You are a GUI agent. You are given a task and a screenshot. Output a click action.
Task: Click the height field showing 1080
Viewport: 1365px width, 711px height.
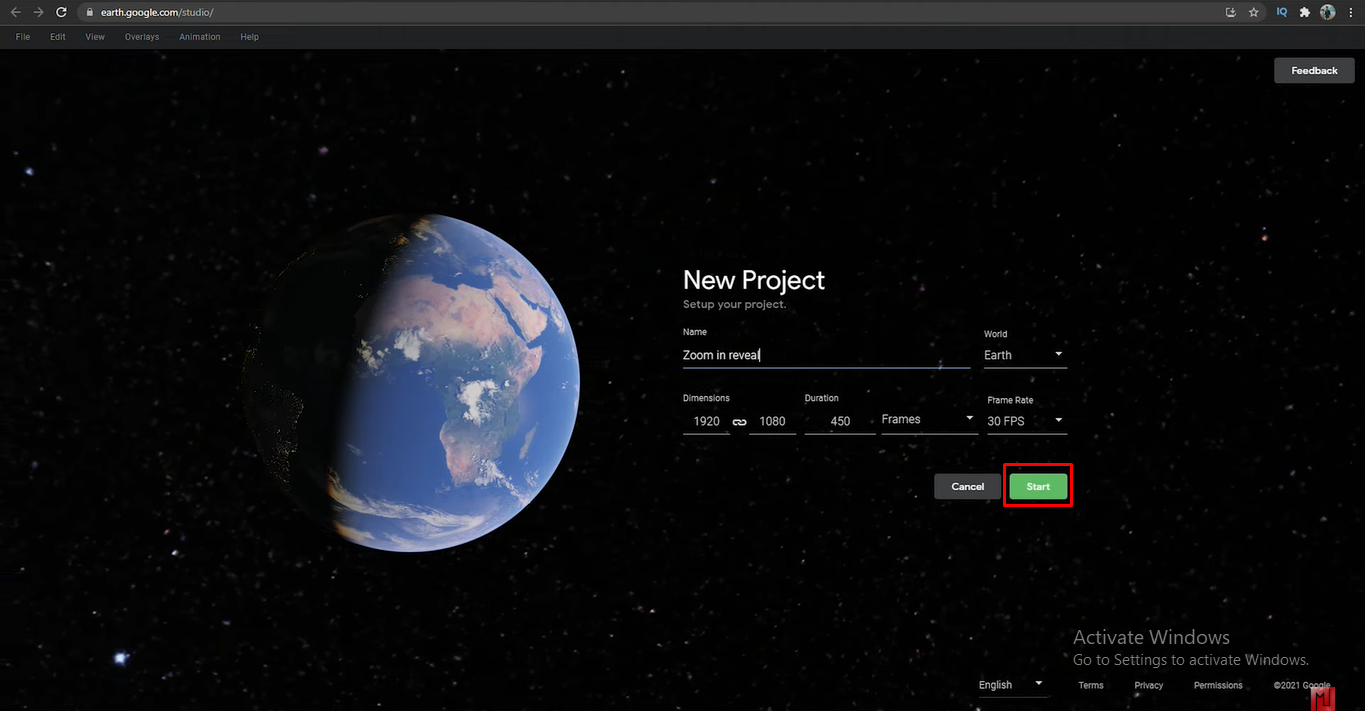pyautogui.click(x=773, y=421)
